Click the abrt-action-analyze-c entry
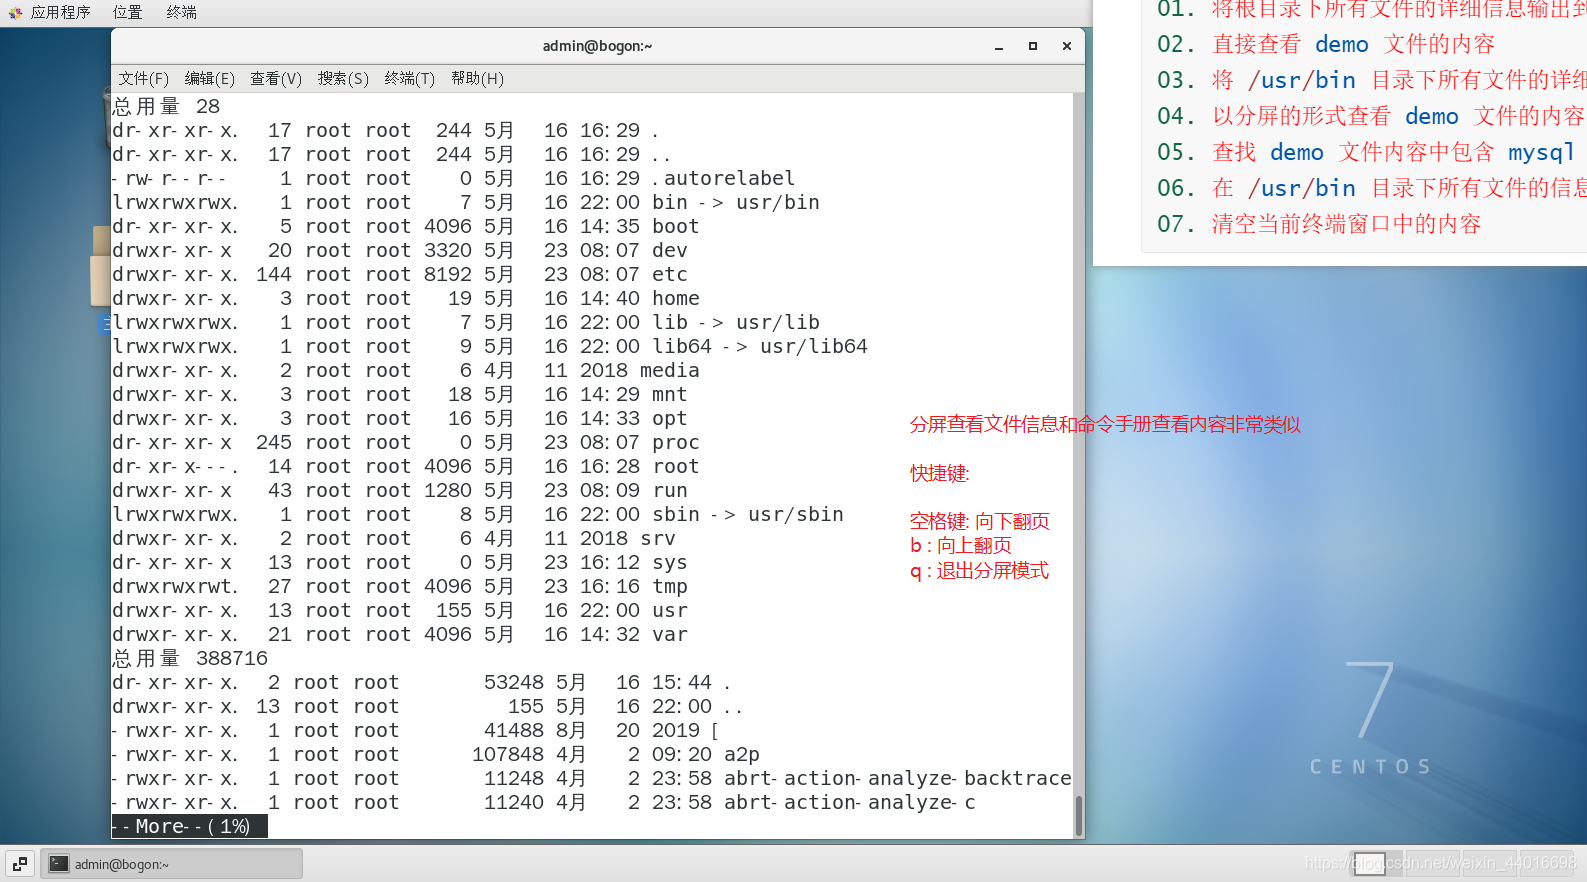Viewport: 1587px width, 882px height. click(850, 802)
